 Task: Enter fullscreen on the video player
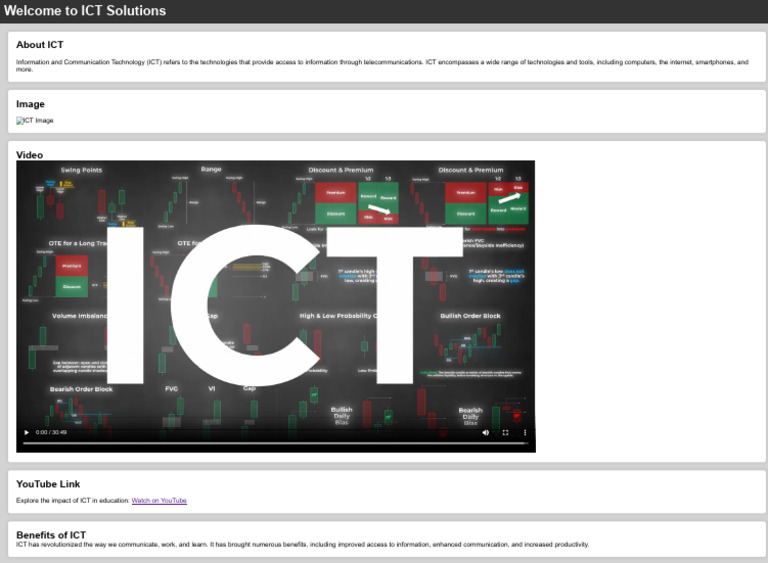tap(505, 432)
